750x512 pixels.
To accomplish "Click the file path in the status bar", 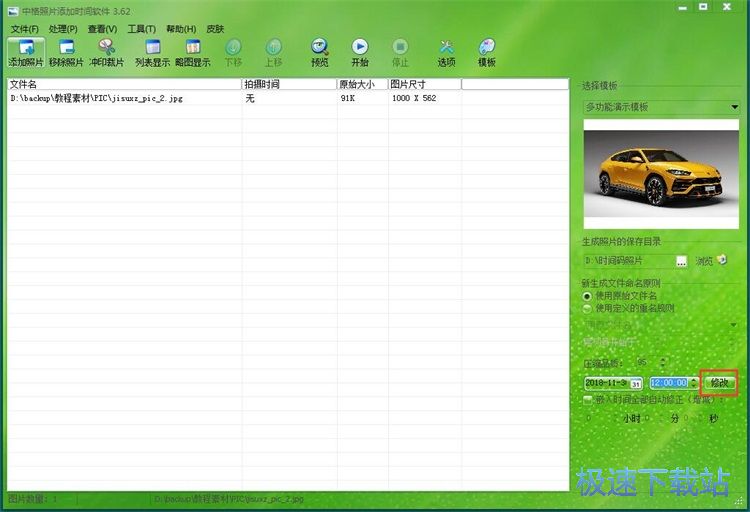I will (229, 499).
